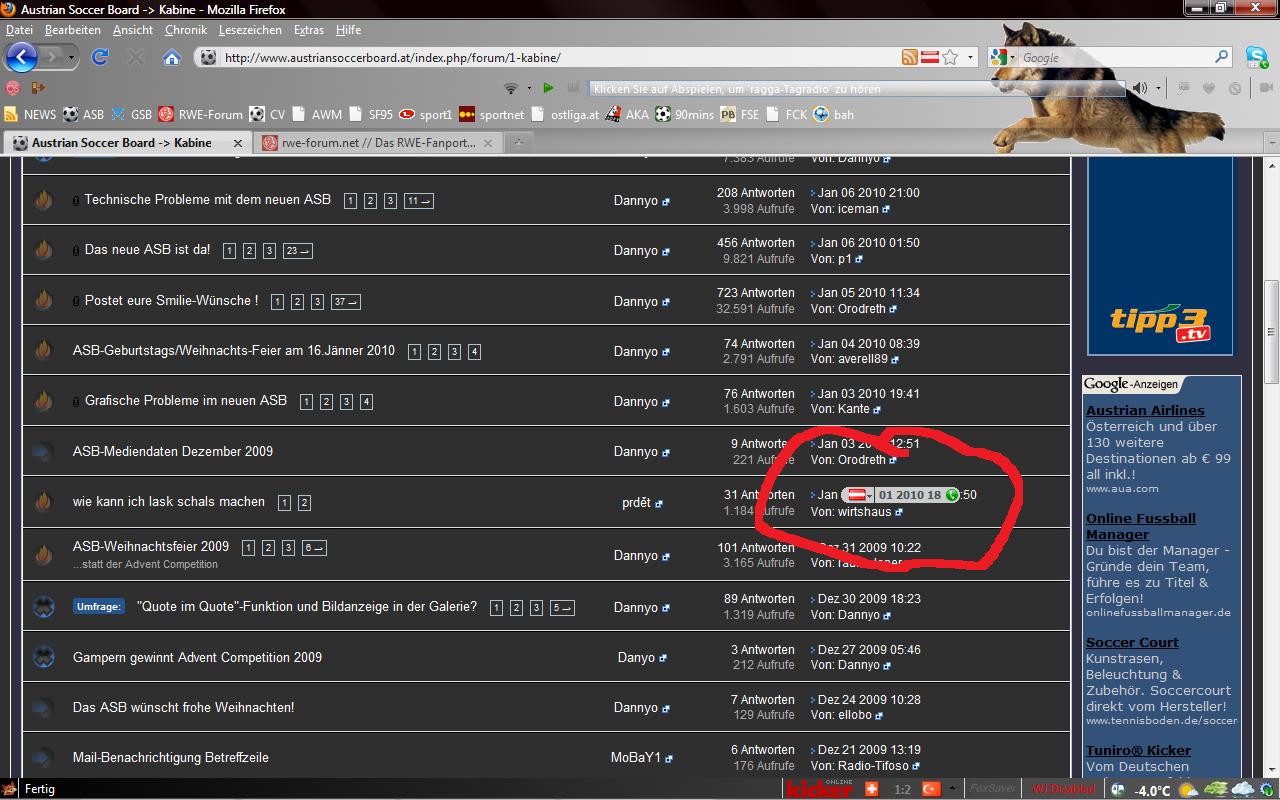Open the Online Fussball Manager ad link

(x=1141, y=526)
